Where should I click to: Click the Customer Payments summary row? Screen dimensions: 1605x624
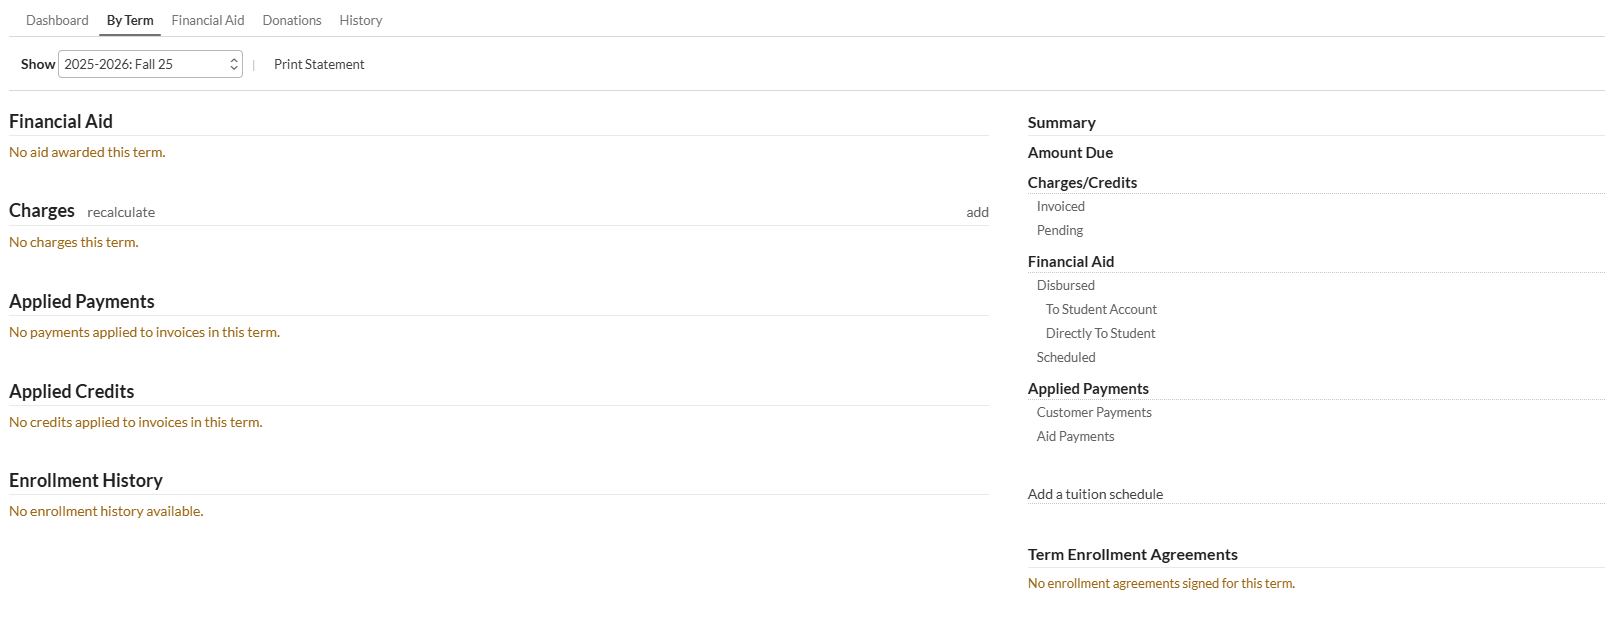[1094, 412]
